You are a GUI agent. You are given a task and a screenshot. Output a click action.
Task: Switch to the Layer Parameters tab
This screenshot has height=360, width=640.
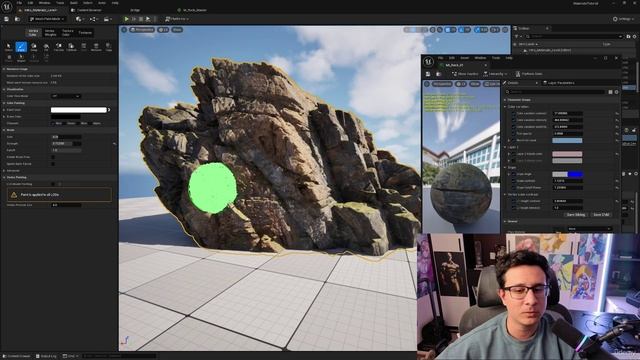point(559,83)
